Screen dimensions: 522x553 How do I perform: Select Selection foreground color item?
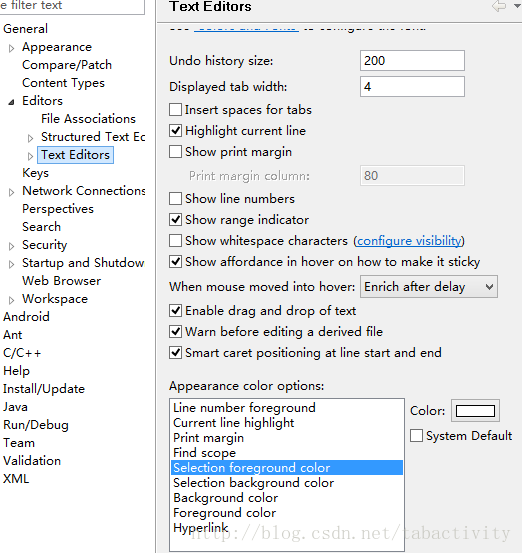tap(287, 468)
